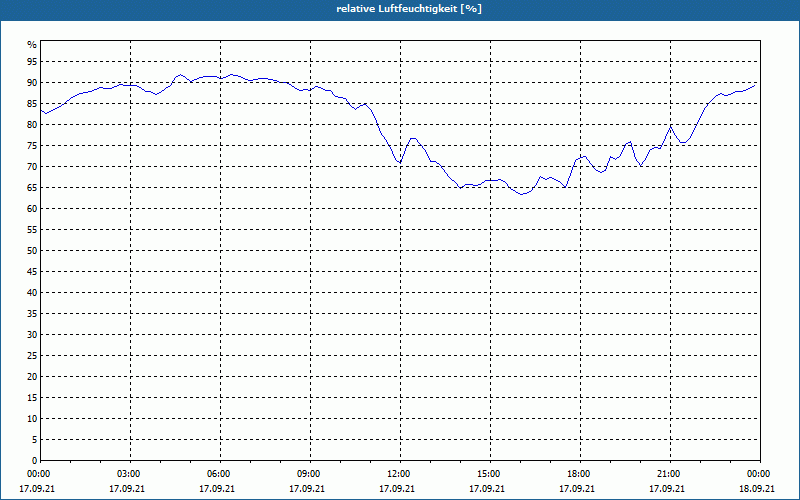The image size is (800, 500).
Task: Pick the y-axis origin label '0'
Action: (x=34, y=461)
